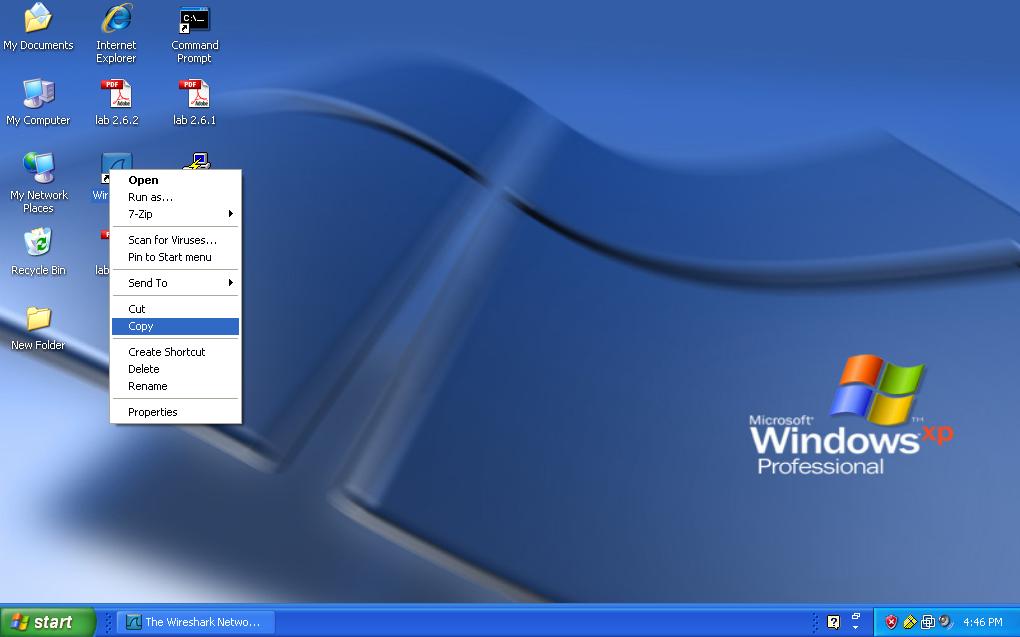Select the My Documents desktop icon
The image size is (1020, 637).
tap(38, 18)
